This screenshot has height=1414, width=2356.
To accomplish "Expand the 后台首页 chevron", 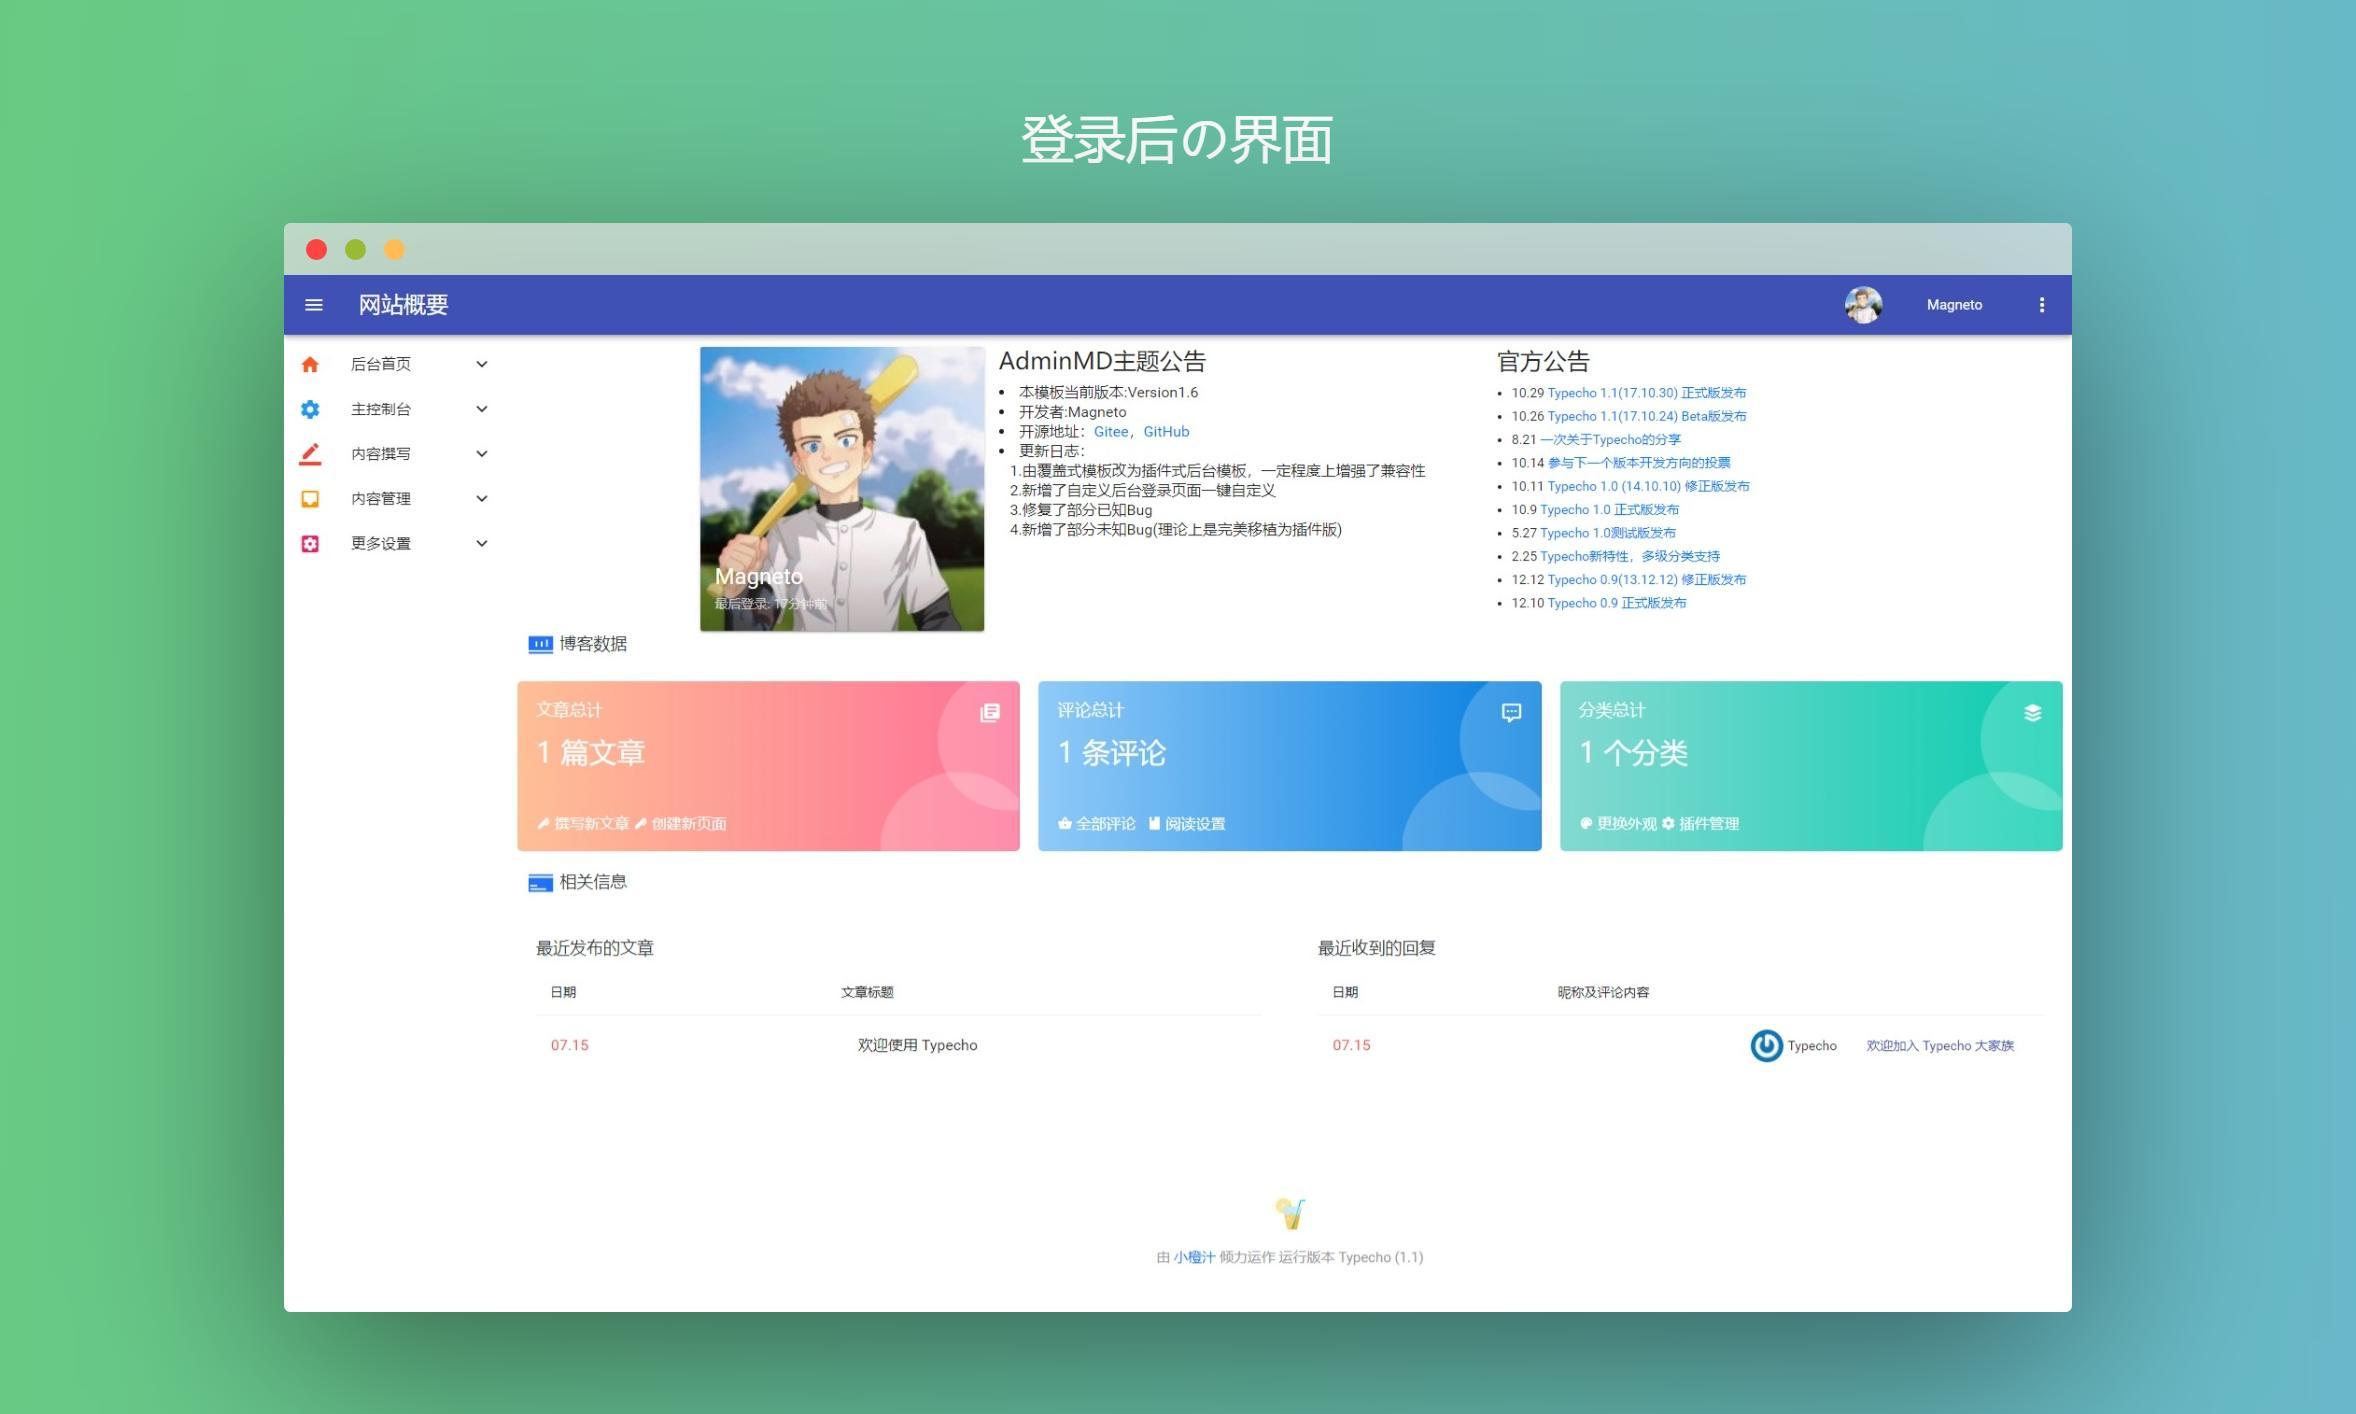I will coord(481,365).
